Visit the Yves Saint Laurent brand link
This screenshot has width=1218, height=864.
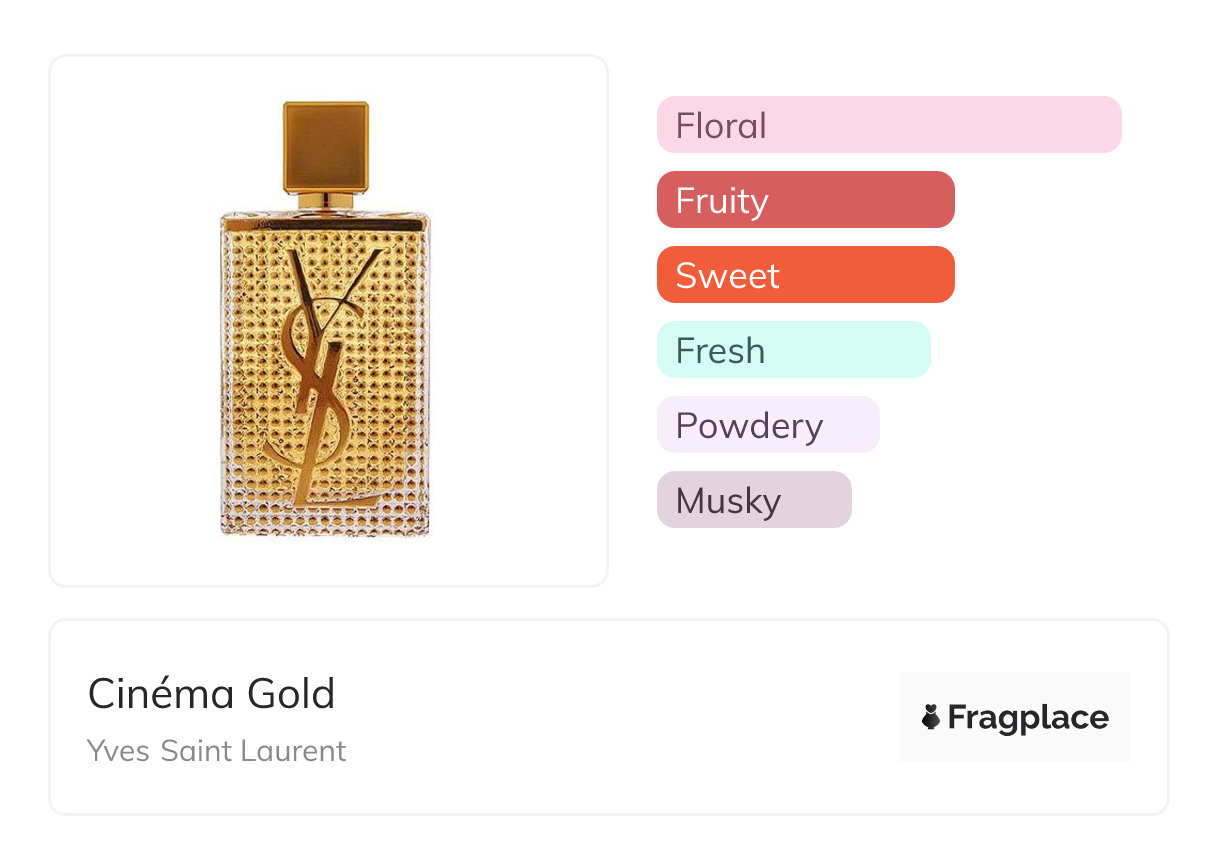[217, 750]
